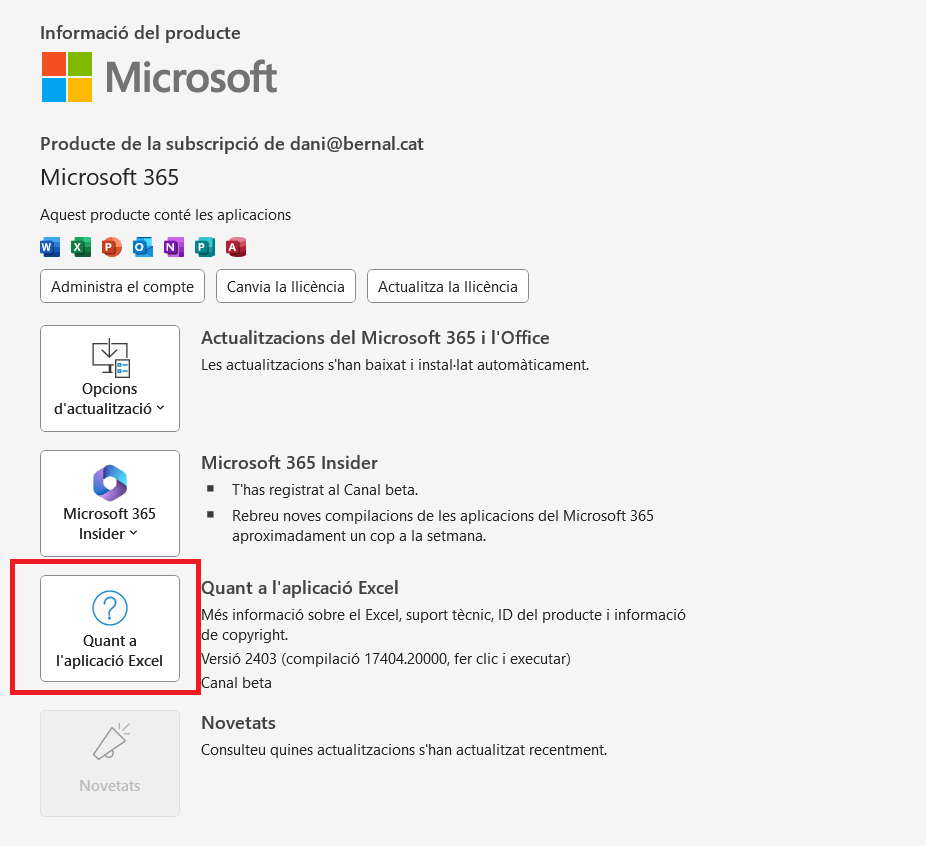Click "Consulteu quines actualitzacions" description
The height and width of the screenshot is (846, 926).
coord(404,750)
